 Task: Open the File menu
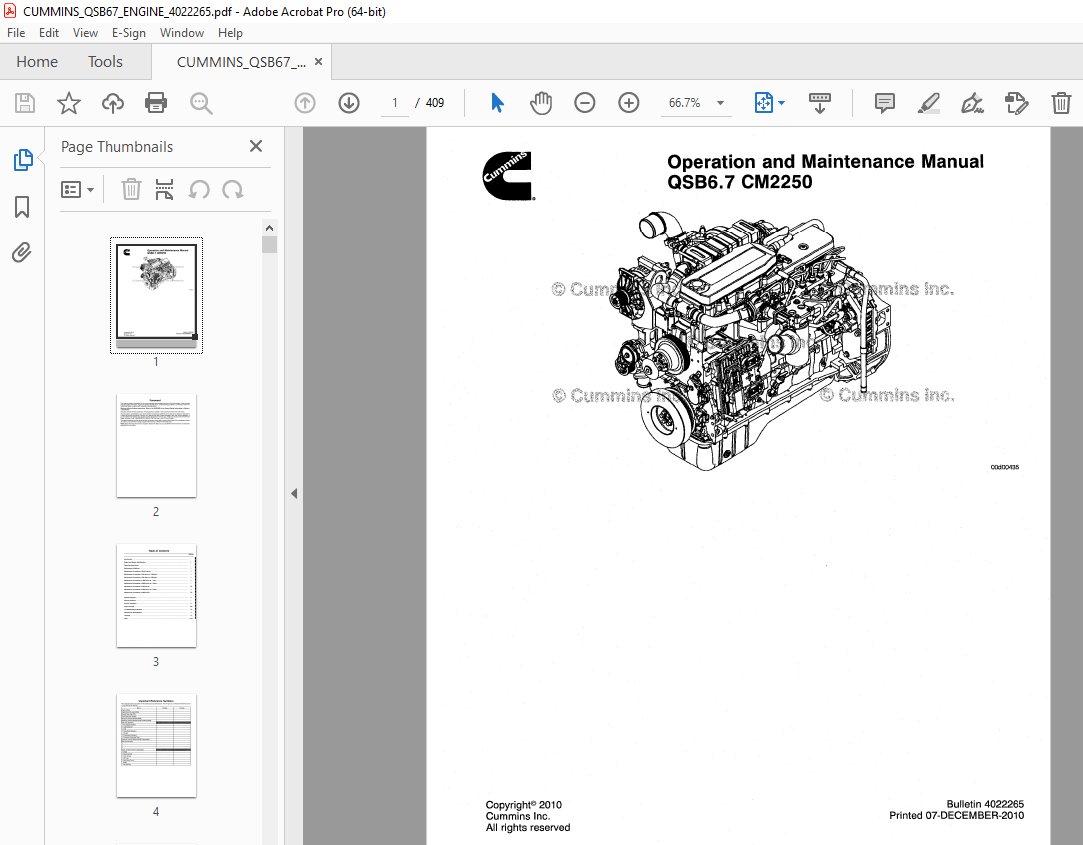click(16, 32)
